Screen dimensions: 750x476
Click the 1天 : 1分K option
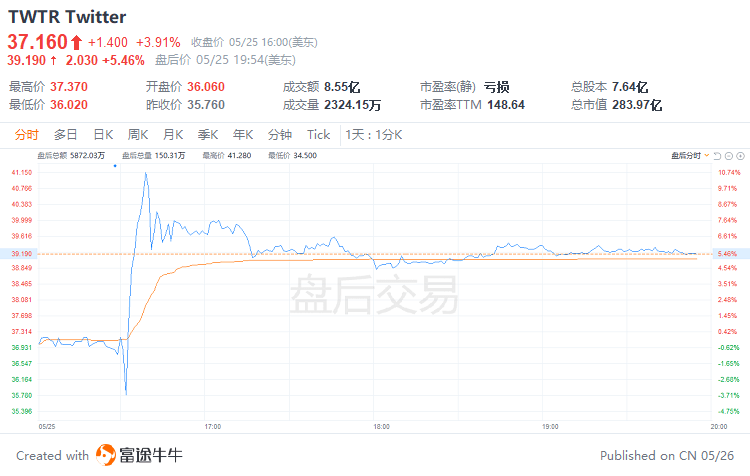tap(374, 135)
